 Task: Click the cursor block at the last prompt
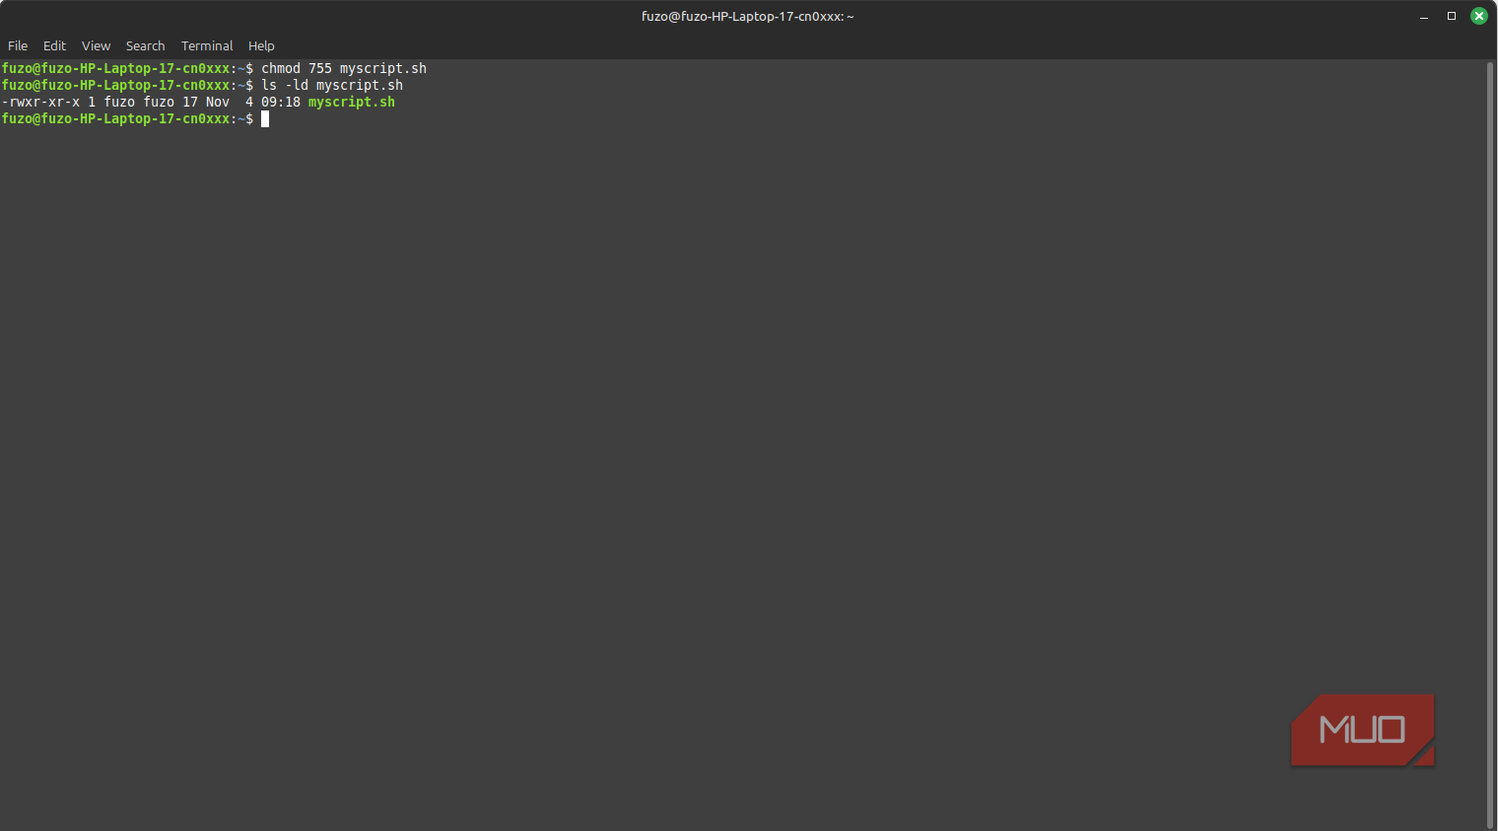coord(265,119)
